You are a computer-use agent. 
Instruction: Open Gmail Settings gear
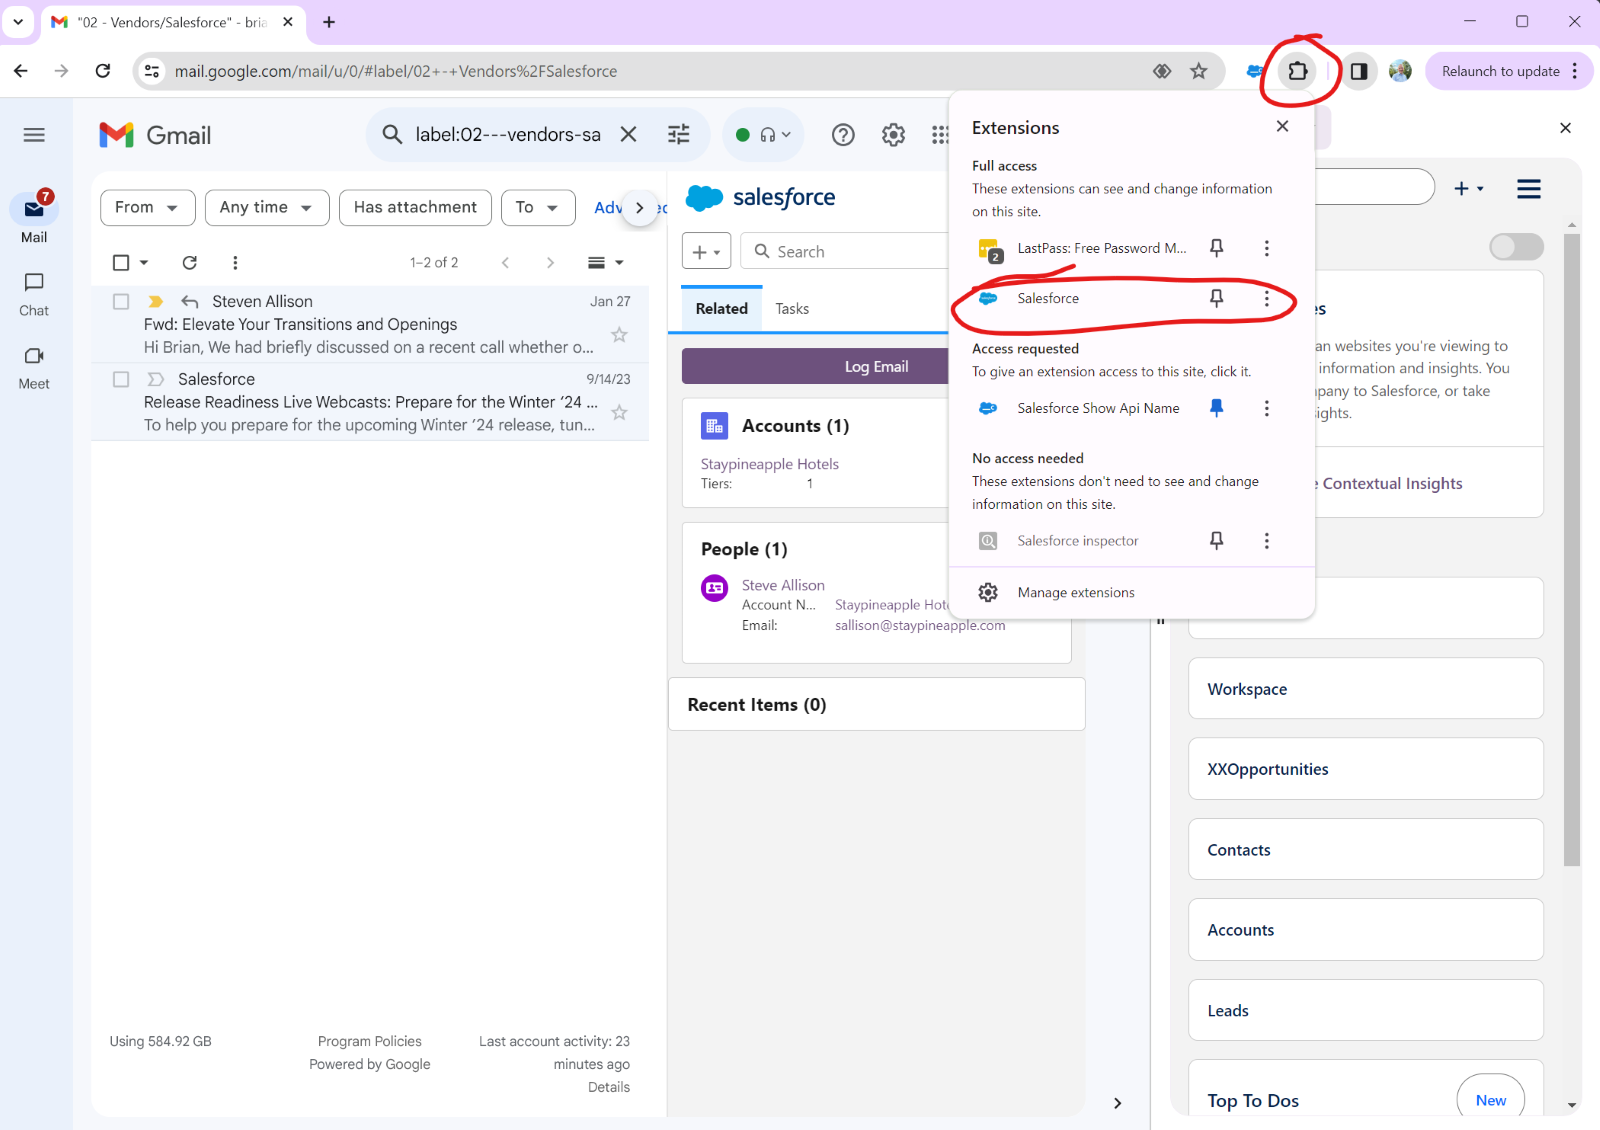[893, 135]
